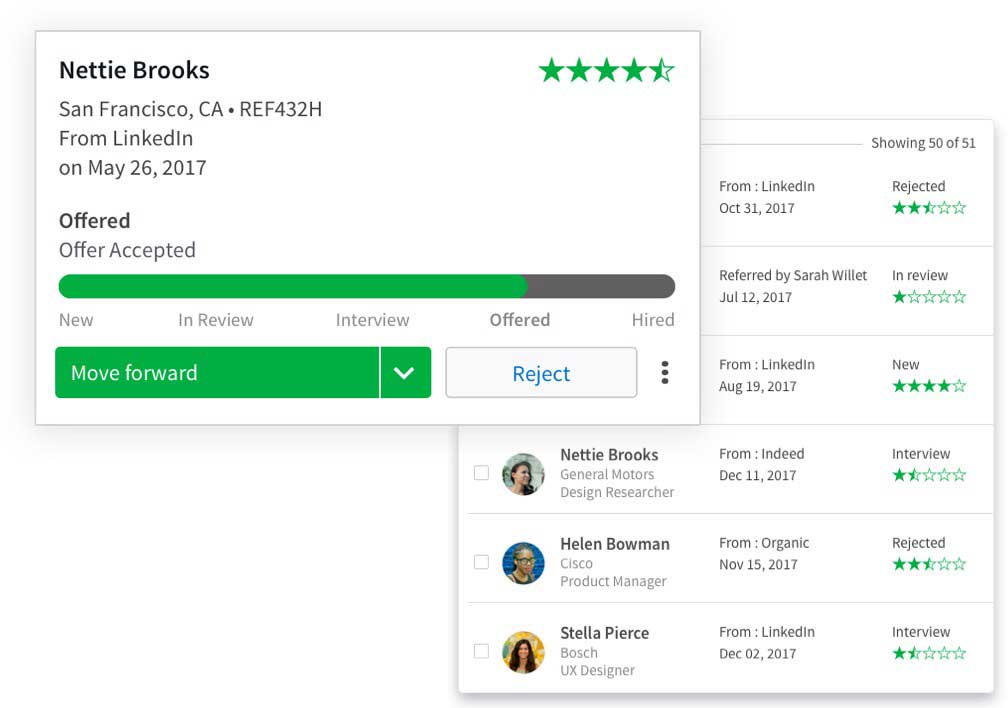Click Helen Bowman's star rating
The image size is (1008, 708).
point(928,565)
